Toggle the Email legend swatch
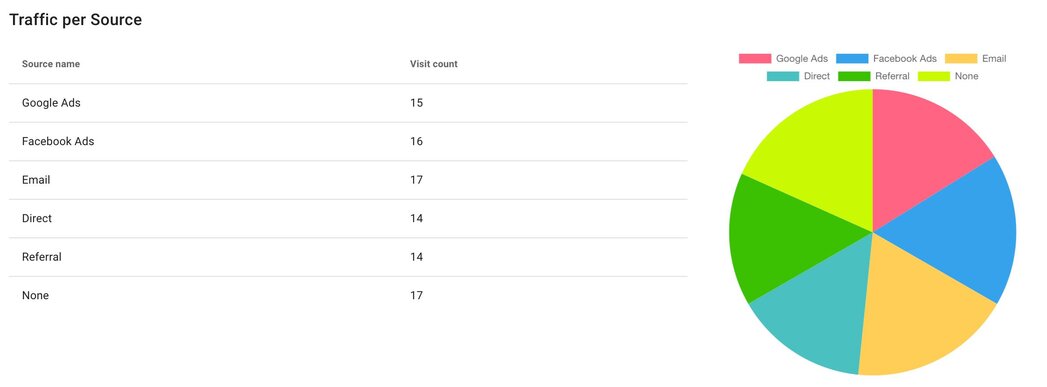The height and width of the screenshot is (387, 1047). (961, 59)
